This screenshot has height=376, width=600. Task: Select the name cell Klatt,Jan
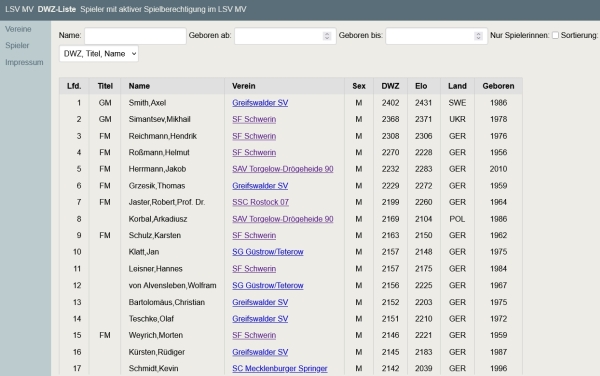click(x=144, y=252)
